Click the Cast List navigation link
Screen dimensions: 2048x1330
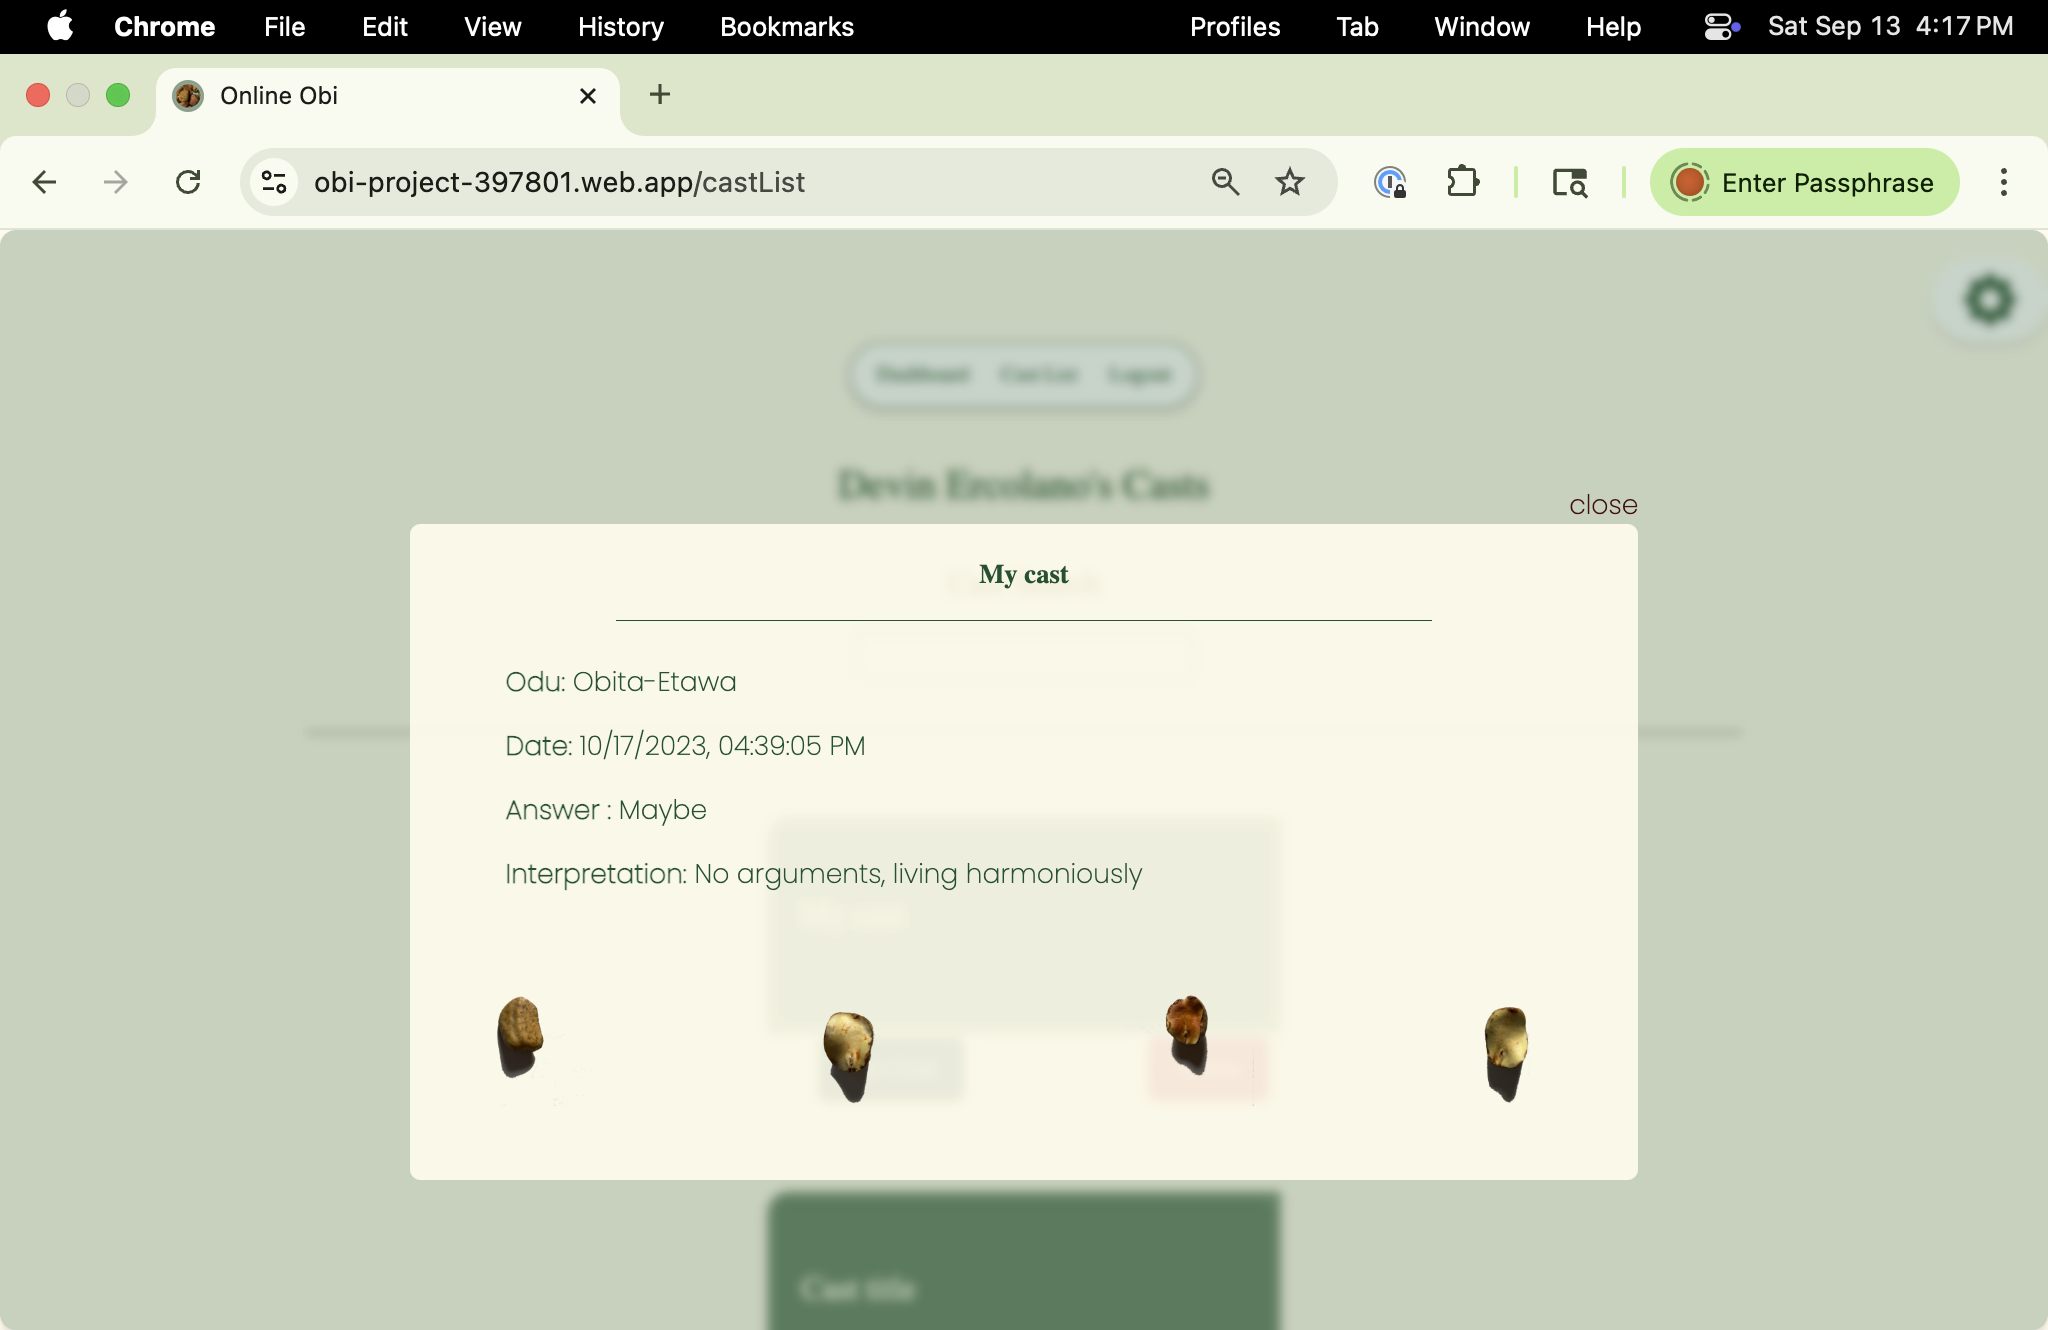(x=1038, y=375)
